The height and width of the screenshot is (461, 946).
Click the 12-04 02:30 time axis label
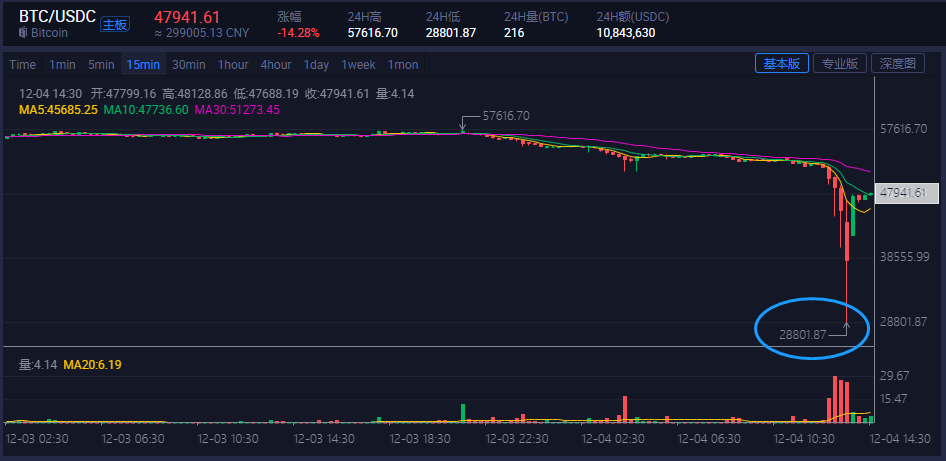click(613, 439)
